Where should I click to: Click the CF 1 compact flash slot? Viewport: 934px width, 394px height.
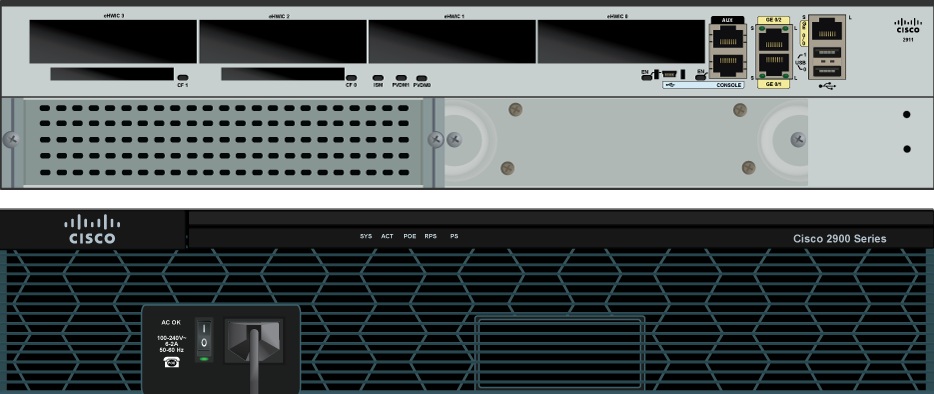pyautogui.click(x=112, y=74)
